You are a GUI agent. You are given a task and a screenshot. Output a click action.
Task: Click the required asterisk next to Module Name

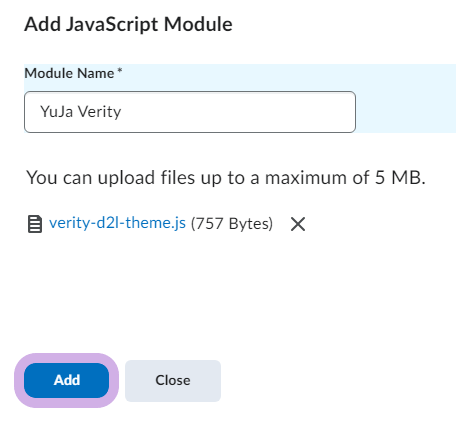click(x=120, y=71)
